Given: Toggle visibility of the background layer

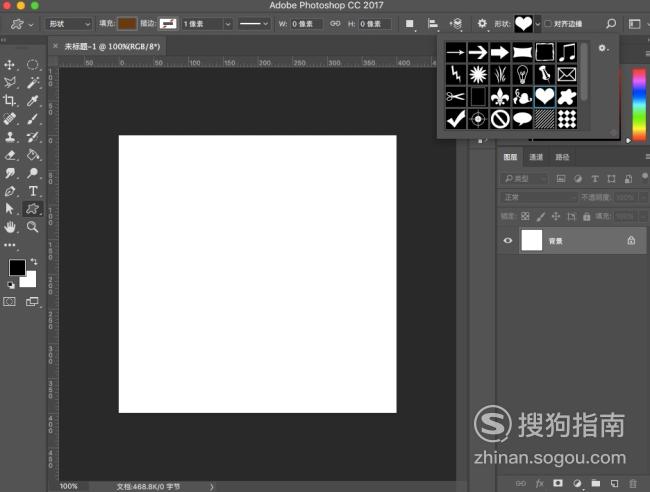Looking at the screenshot, I should (x=507, y=240).
